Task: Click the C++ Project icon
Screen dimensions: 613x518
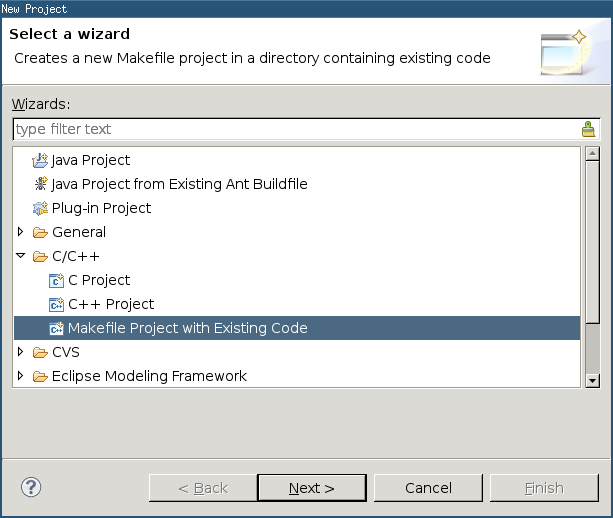Action: 56,304
